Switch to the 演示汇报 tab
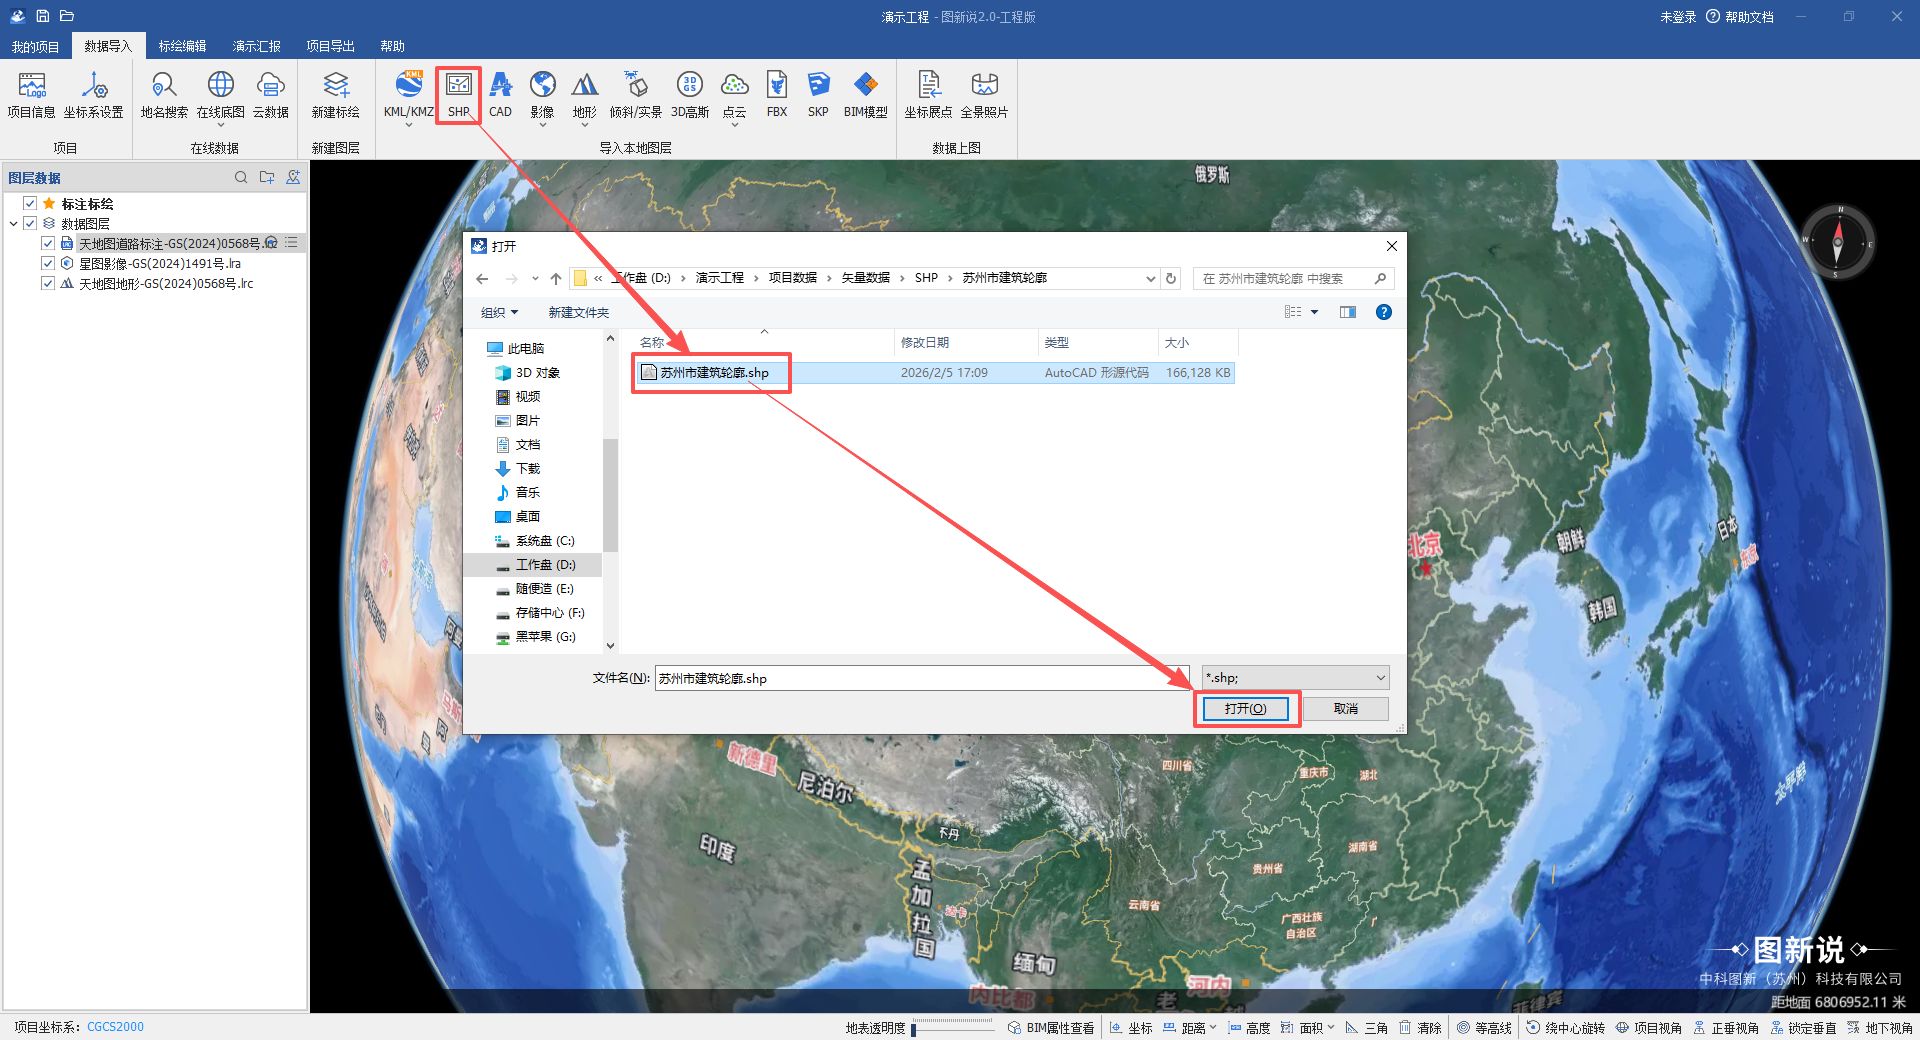Image resolution: width=1920 pixels, height=1040 pixels. point(256,46)
